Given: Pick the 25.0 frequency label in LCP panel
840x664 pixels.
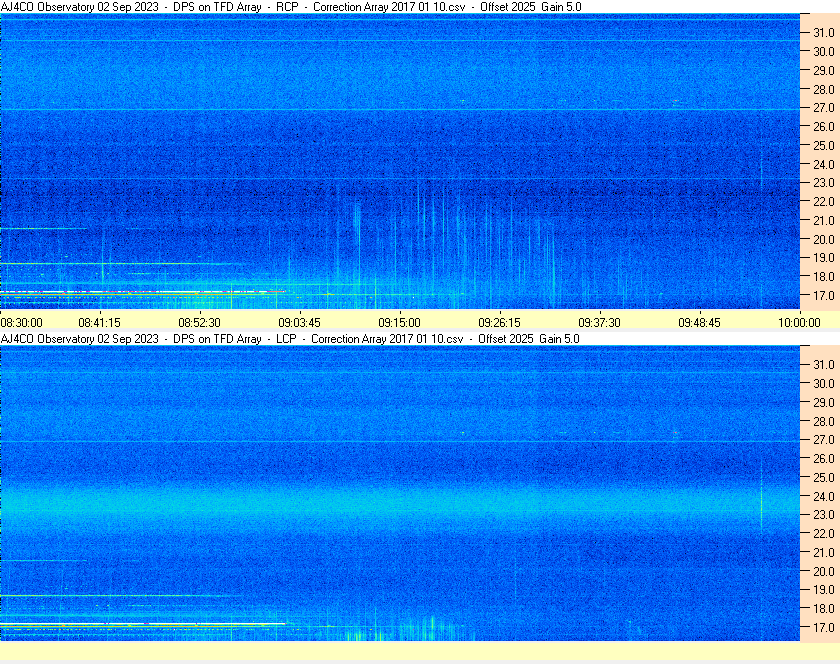Looking at the screenshot, I should pyautogui.click(x=824, y=477).
